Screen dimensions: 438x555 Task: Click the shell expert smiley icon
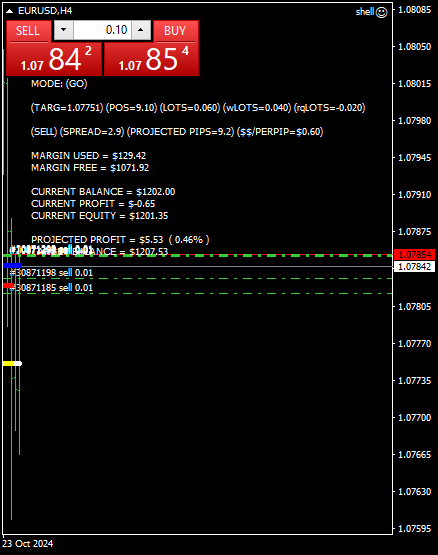click(382, 12)
